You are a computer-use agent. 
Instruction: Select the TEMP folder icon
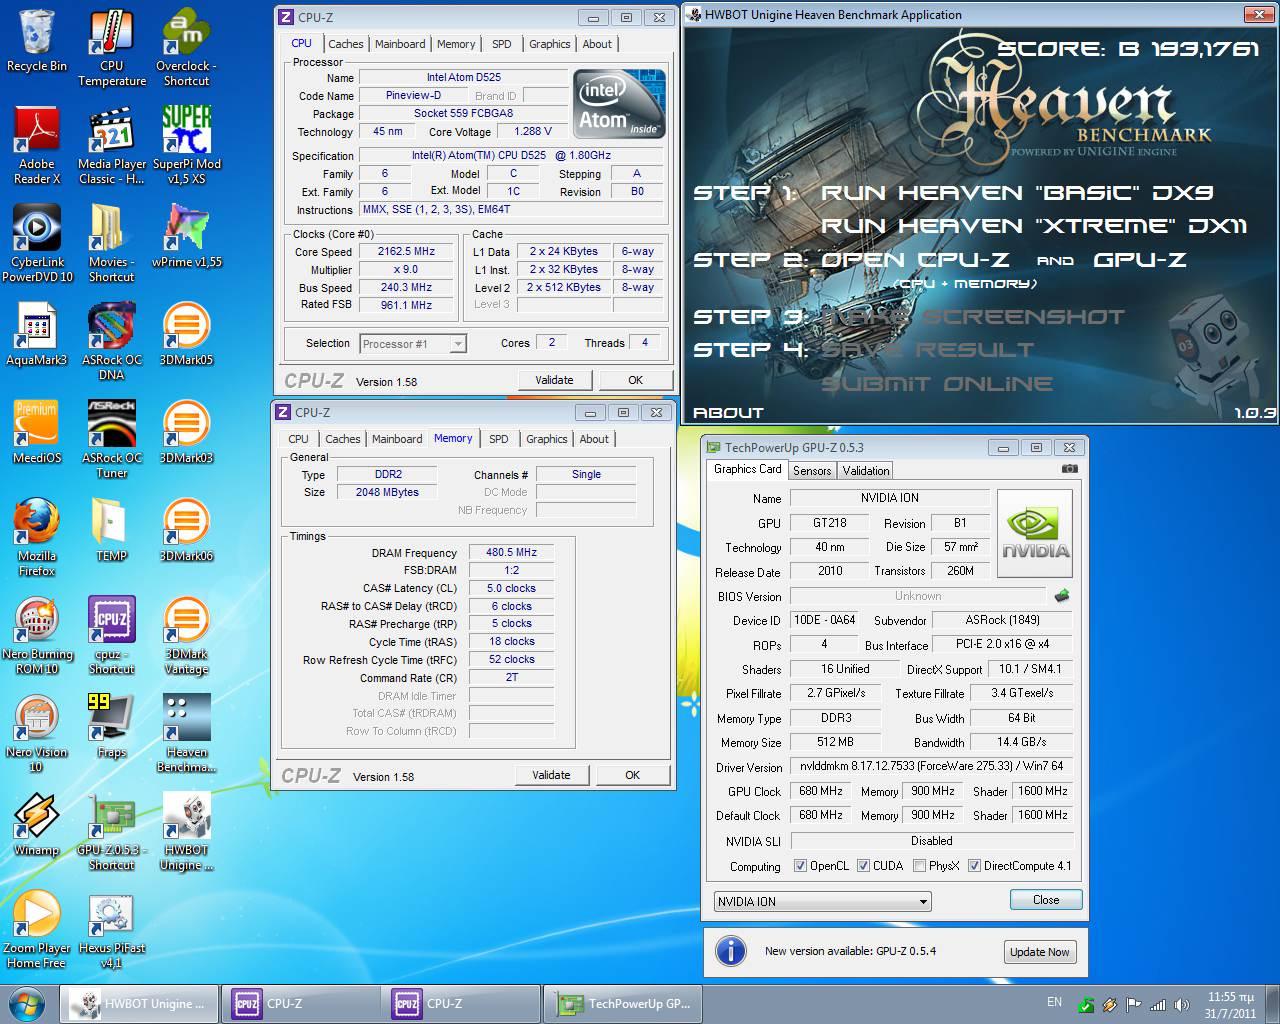click(x=112, y=530)
